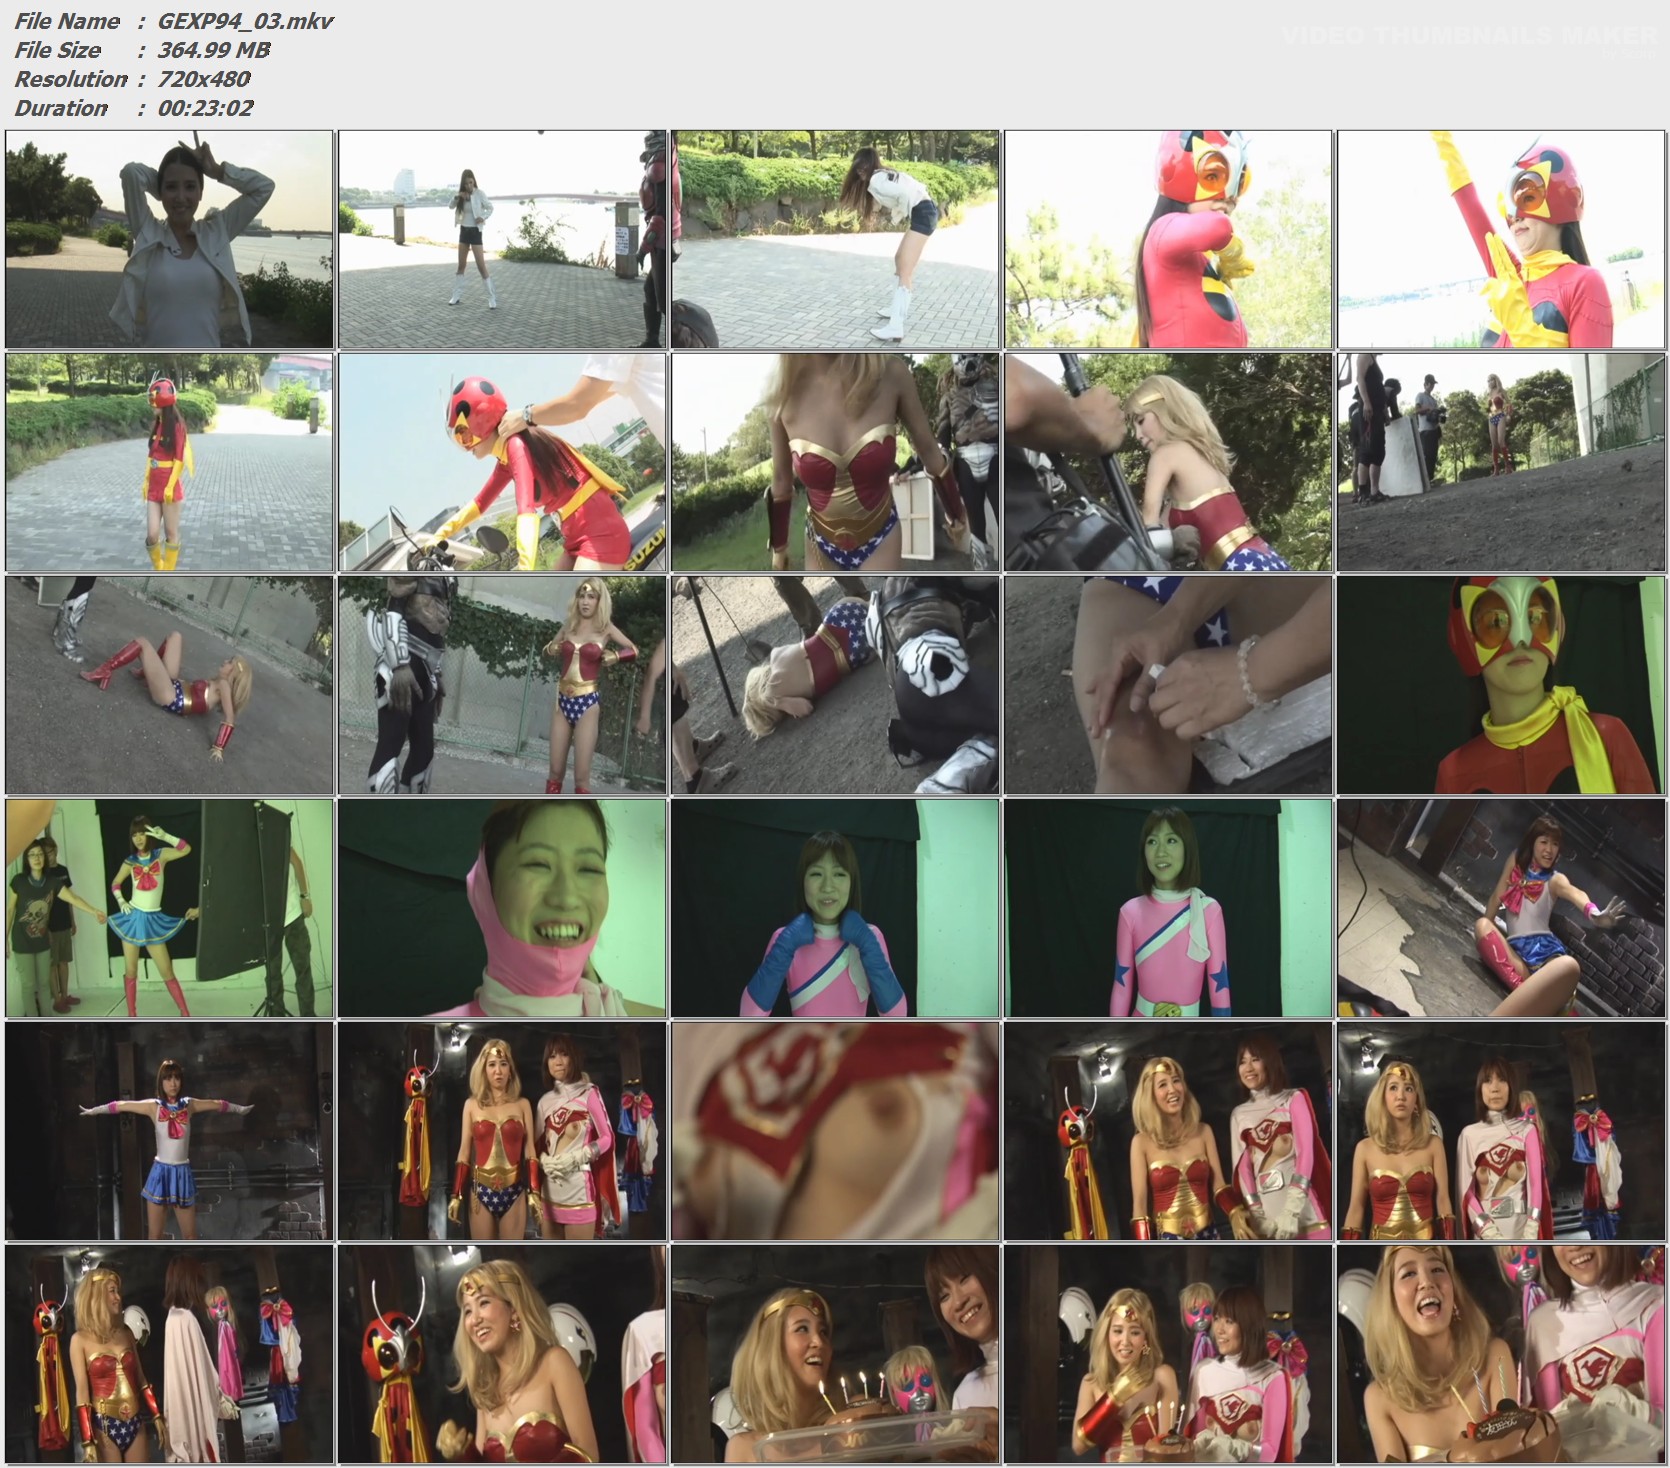Select thumbnail of heroine lying in red boots
1670x1468 pixels.
(x=169, y=685)
